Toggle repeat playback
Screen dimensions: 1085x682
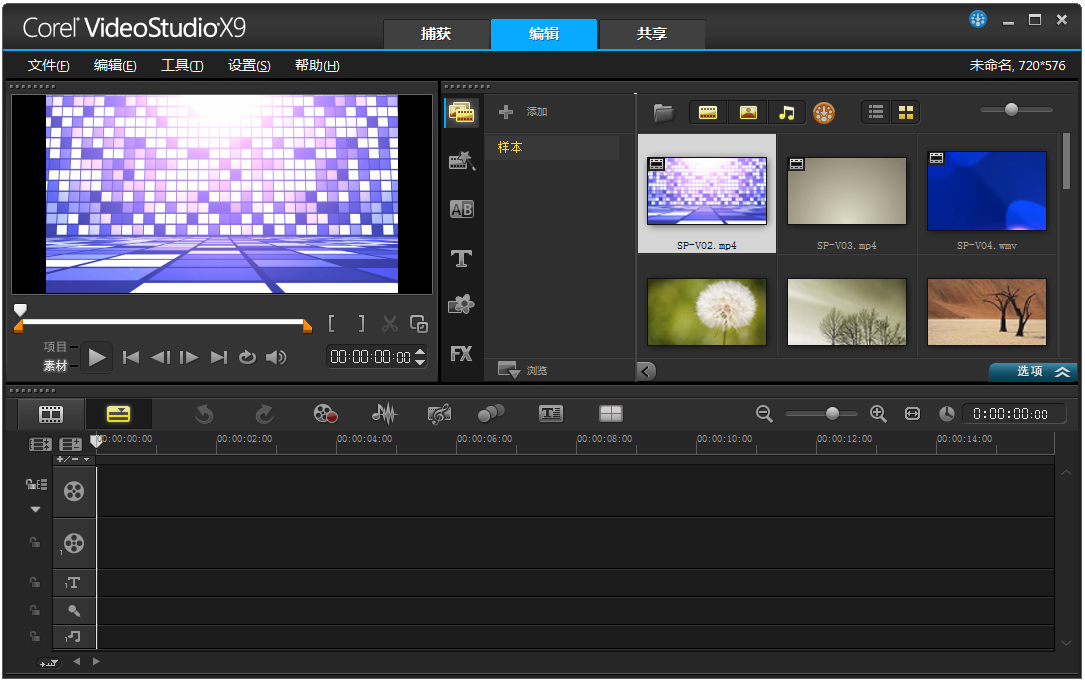[x=247, y=358]
